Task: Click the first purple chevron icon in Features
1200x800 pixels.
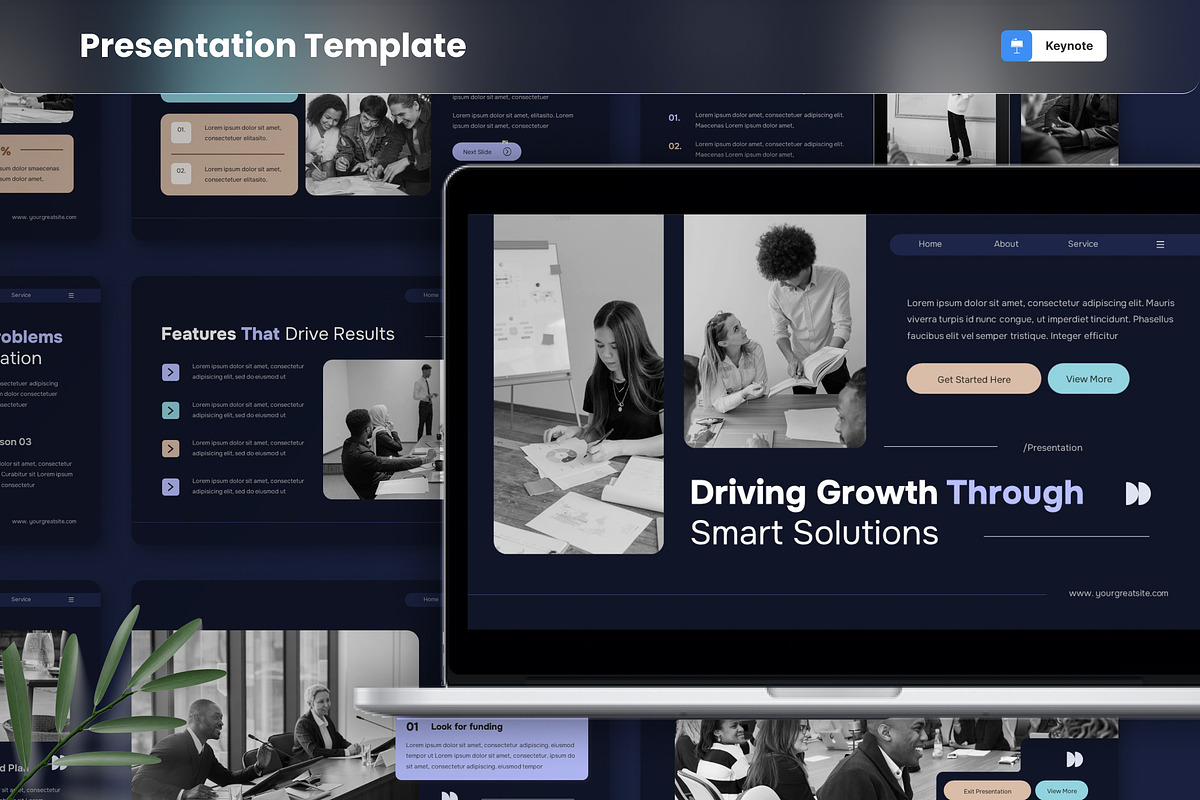Action: [x=171, y=372]
